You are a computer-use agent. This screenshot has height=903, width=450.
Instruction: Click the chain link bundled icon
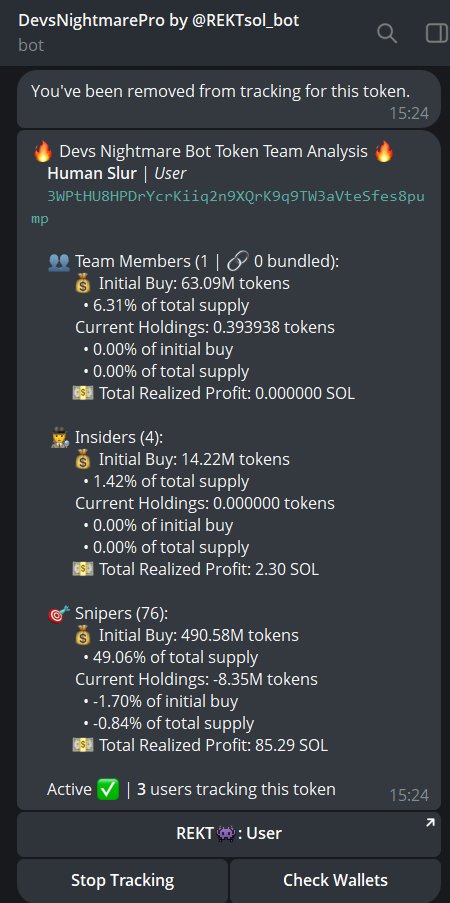237,262
